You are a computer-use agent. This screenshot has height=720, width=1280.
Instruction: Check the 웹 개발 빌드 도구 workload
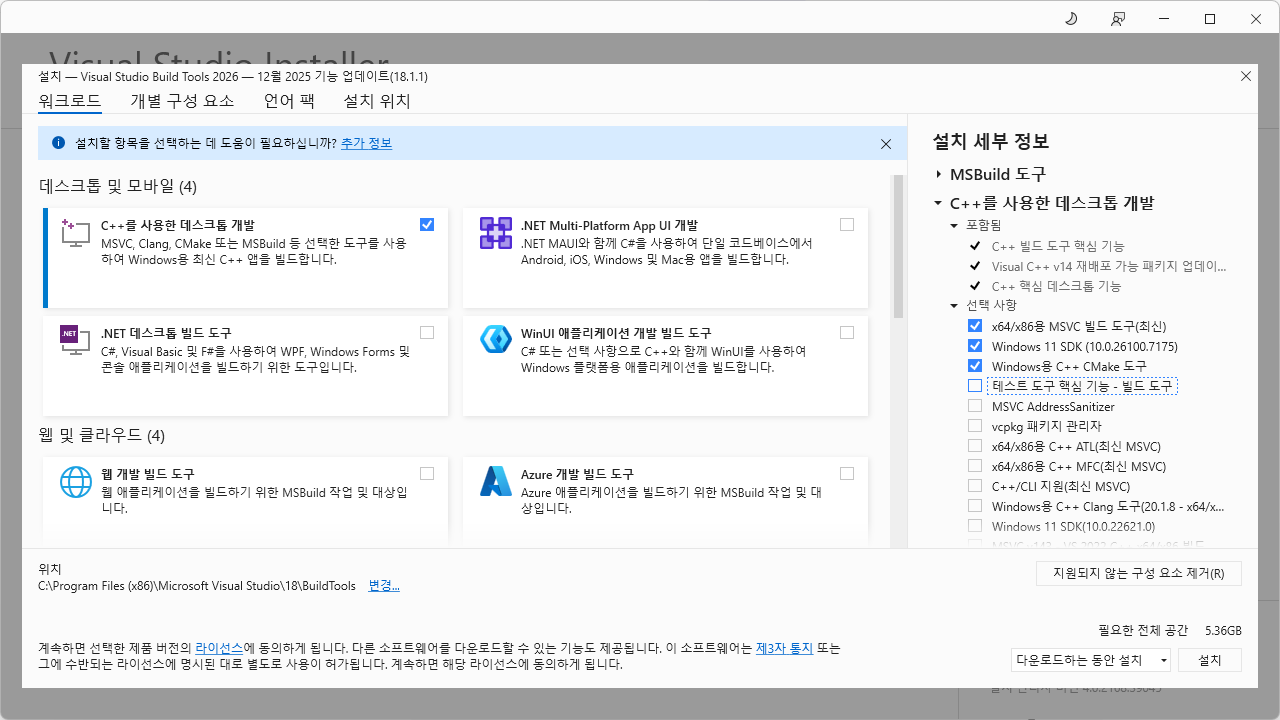click(x=428, y=473)
